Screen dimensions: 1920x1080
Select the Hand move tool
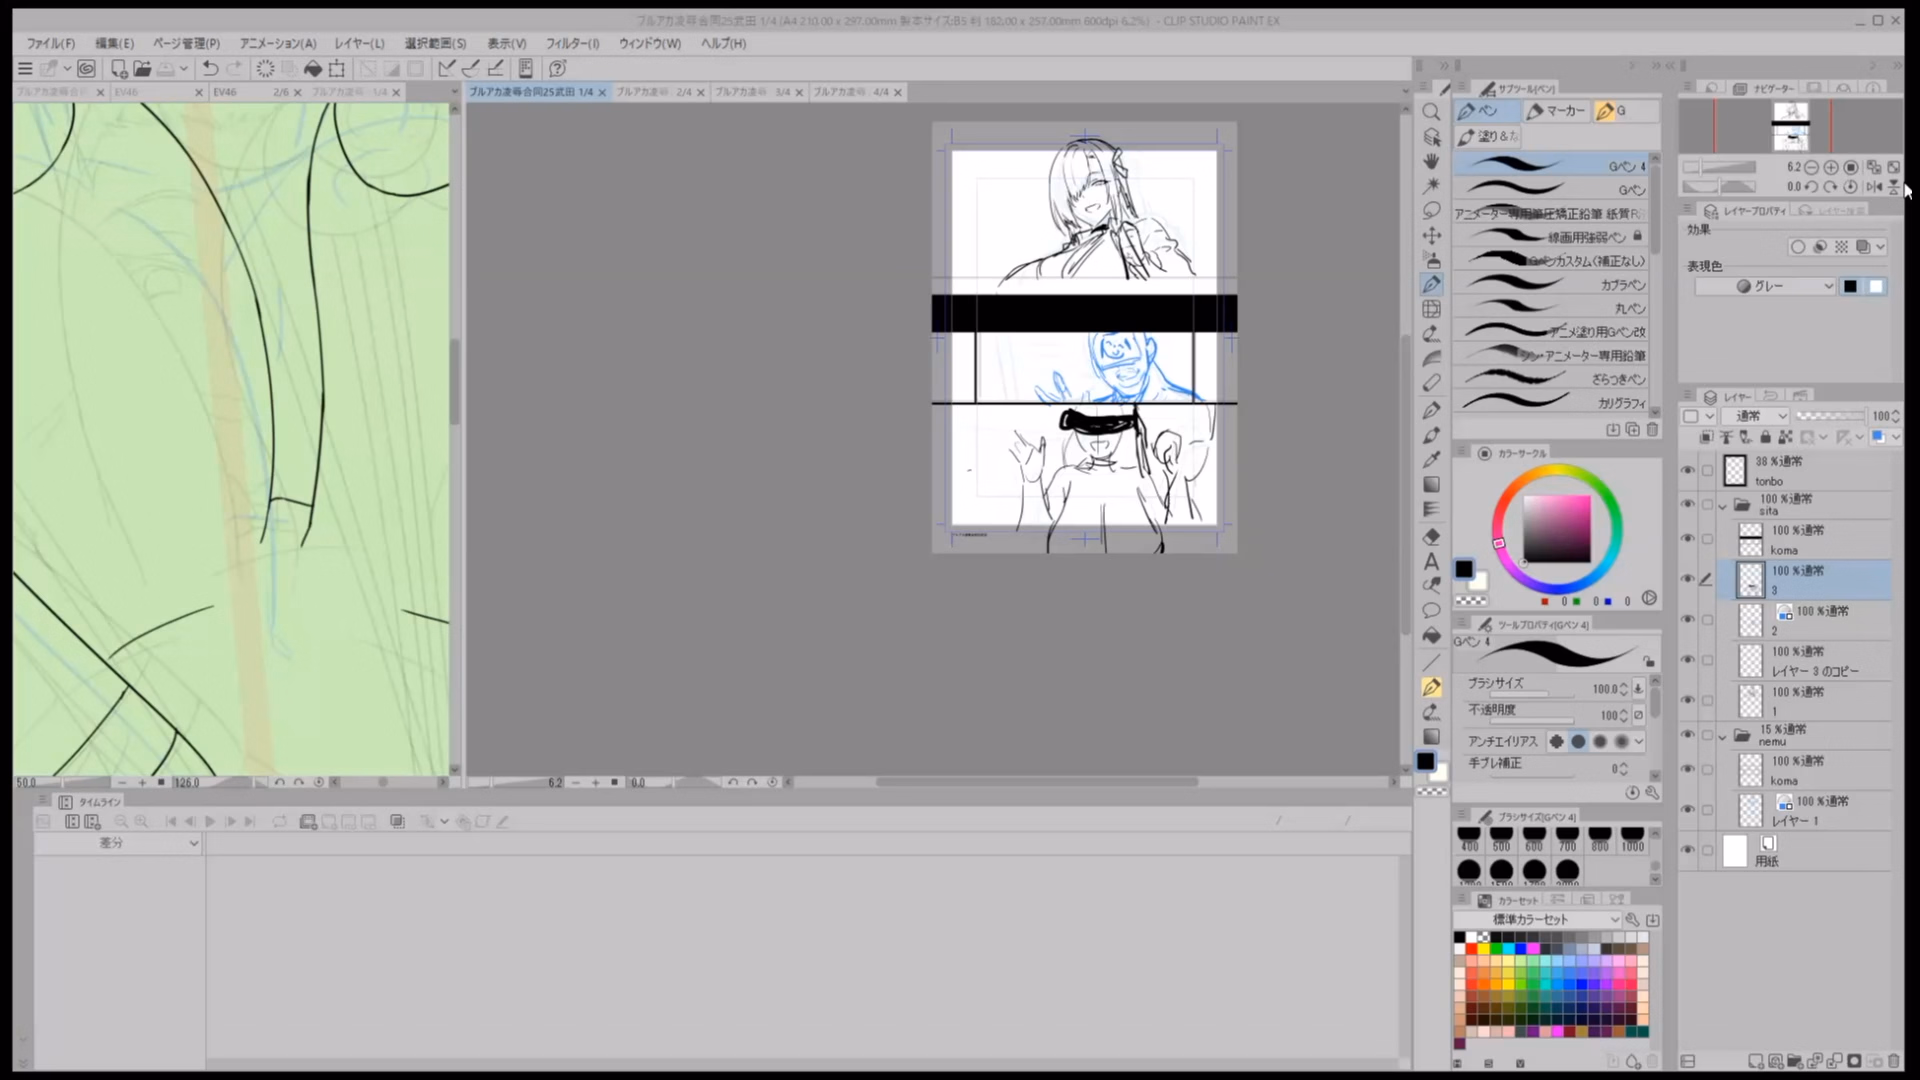pos(1431,161)
